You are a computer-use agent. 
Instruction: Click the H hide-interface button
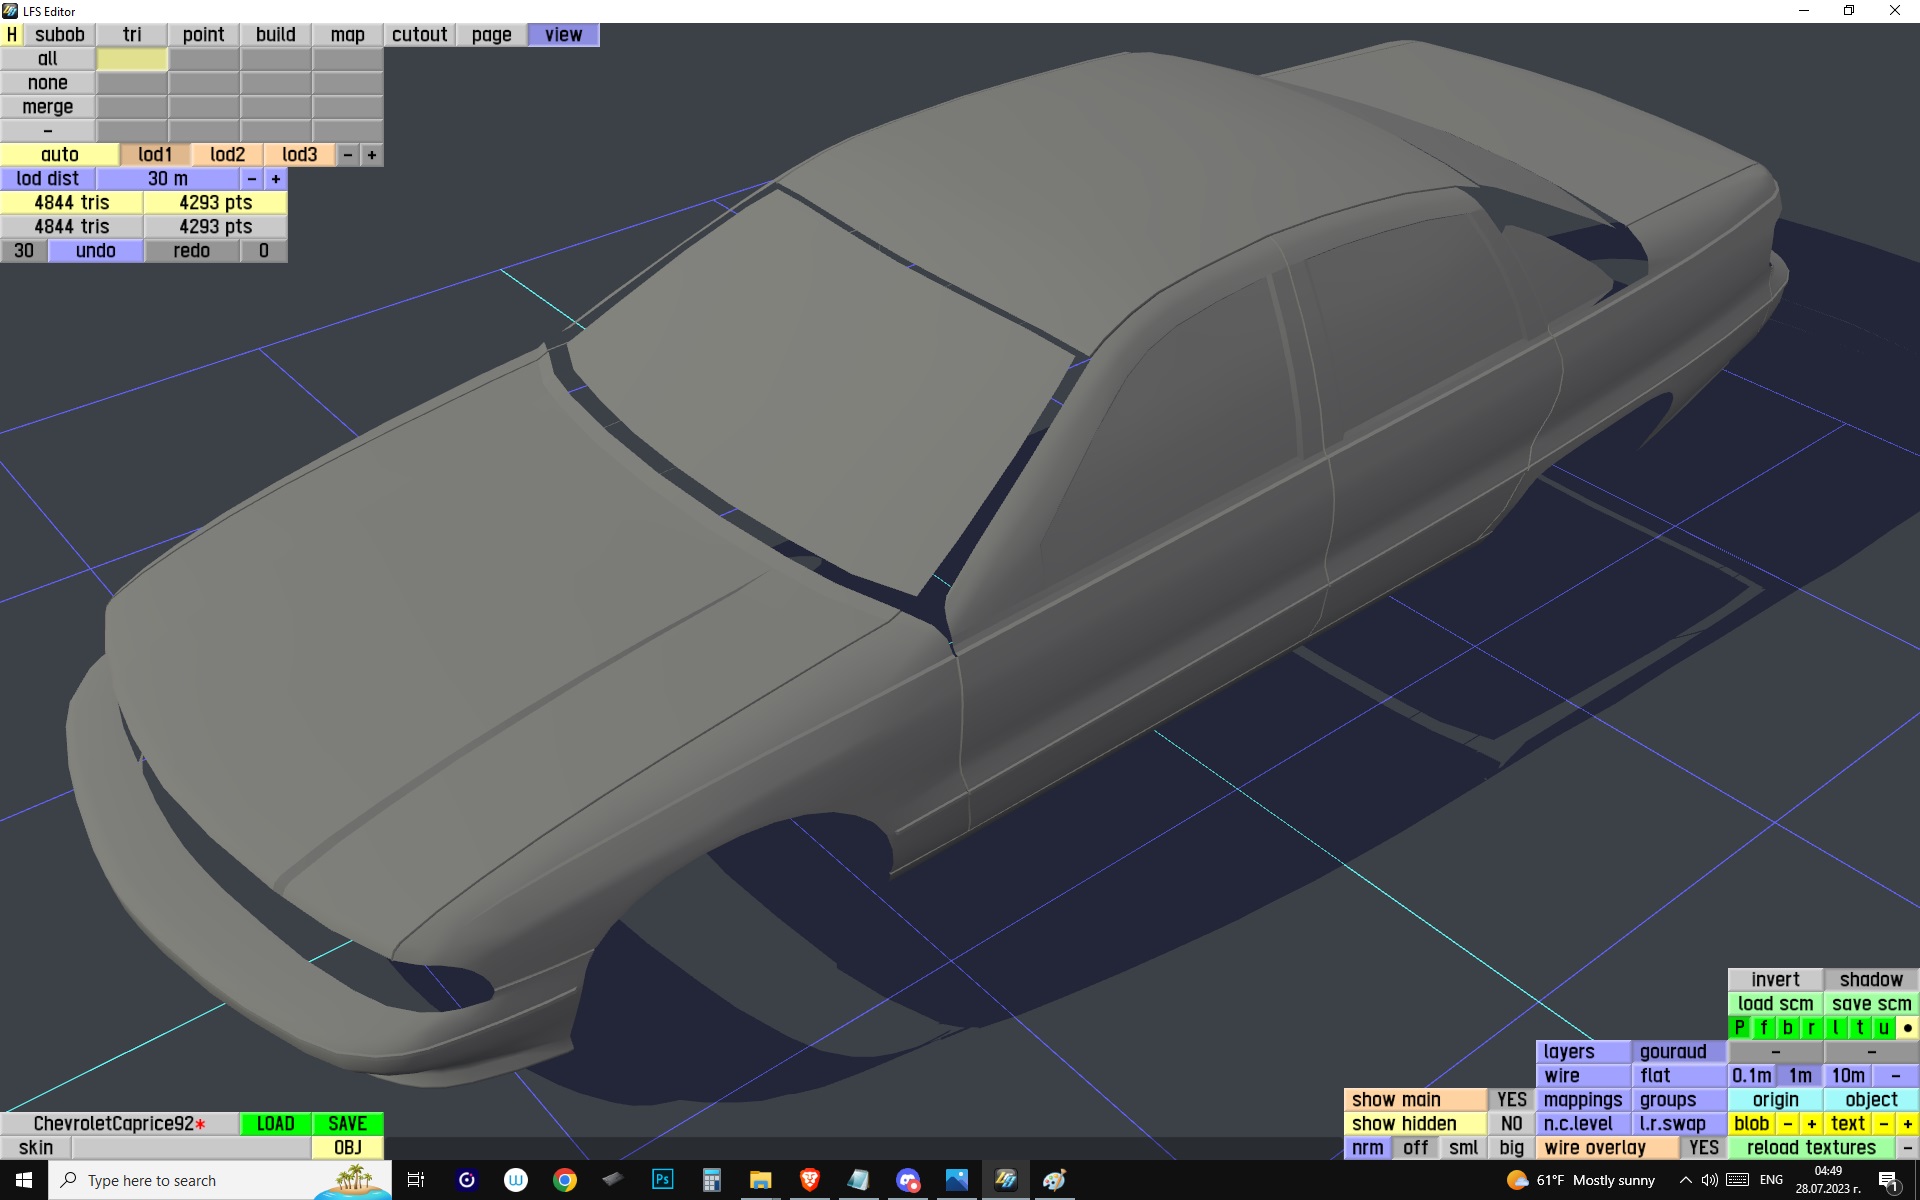tap(12, 35)
